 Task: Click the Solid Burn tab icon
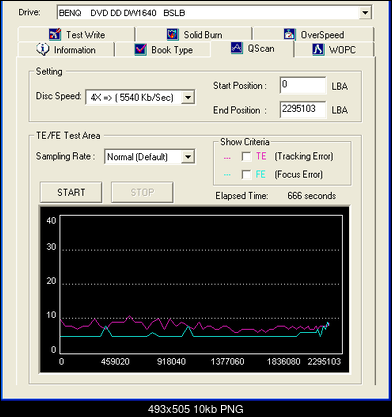[173, 34]
